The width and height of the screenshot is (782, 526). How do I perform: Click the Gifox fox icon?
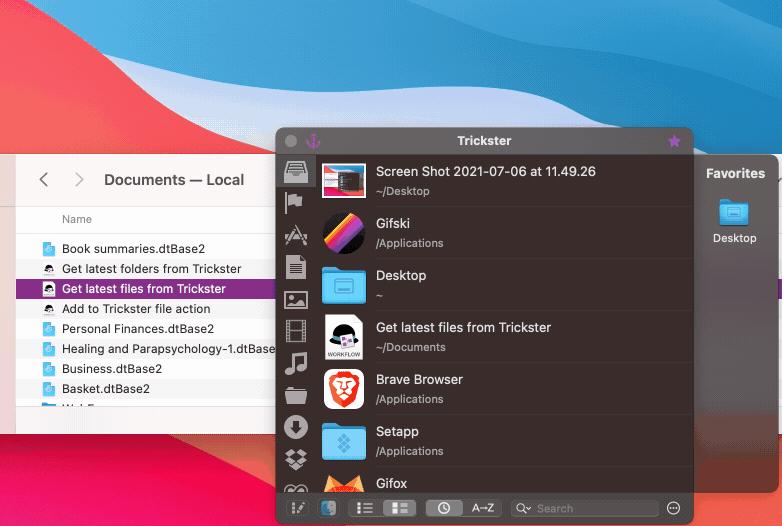point(344,484)
